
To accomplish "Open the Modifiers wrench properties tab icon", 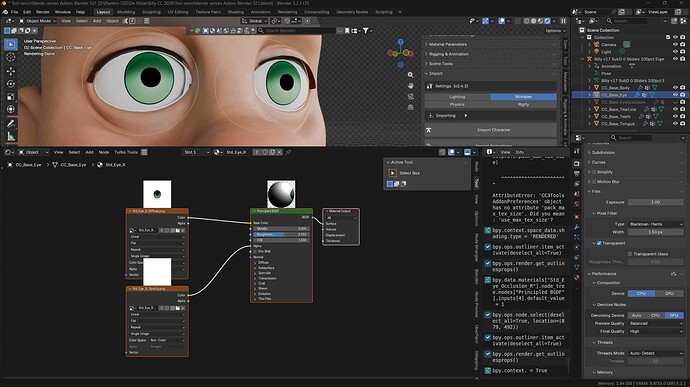I will 577,227.
